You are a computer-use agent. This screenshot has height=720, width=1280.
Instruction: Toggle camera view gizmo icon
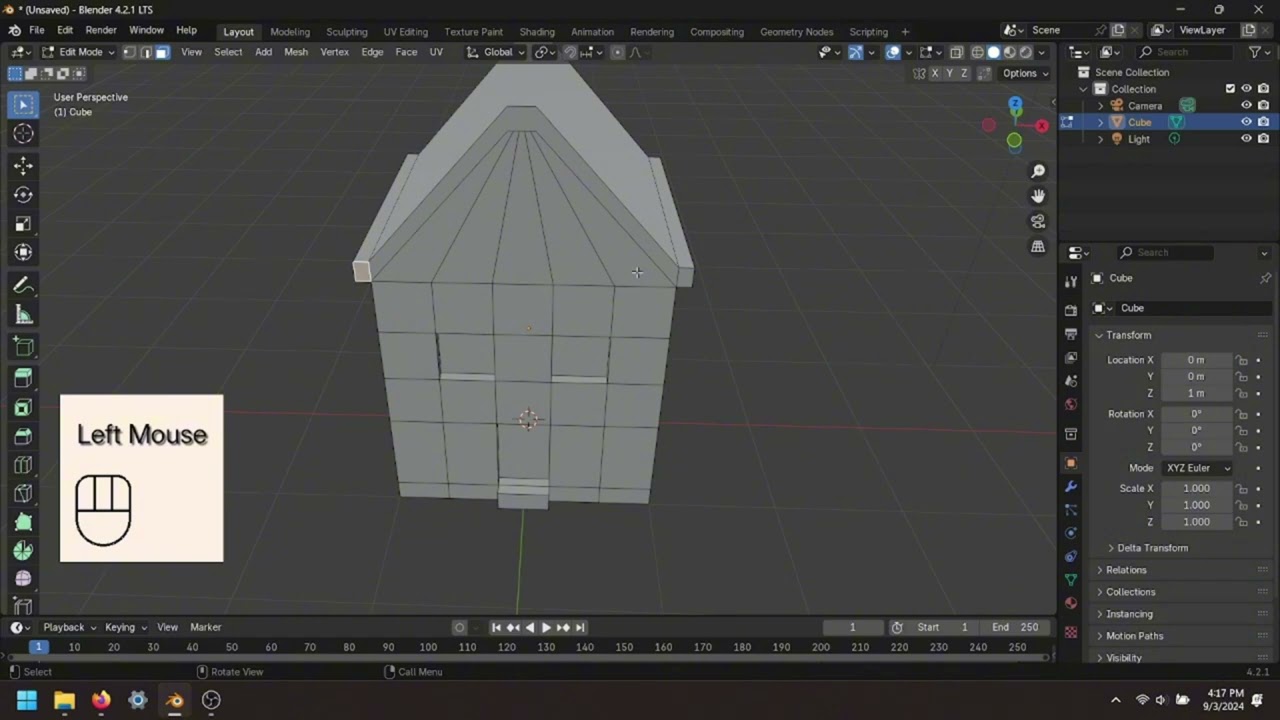[1038, 221]
